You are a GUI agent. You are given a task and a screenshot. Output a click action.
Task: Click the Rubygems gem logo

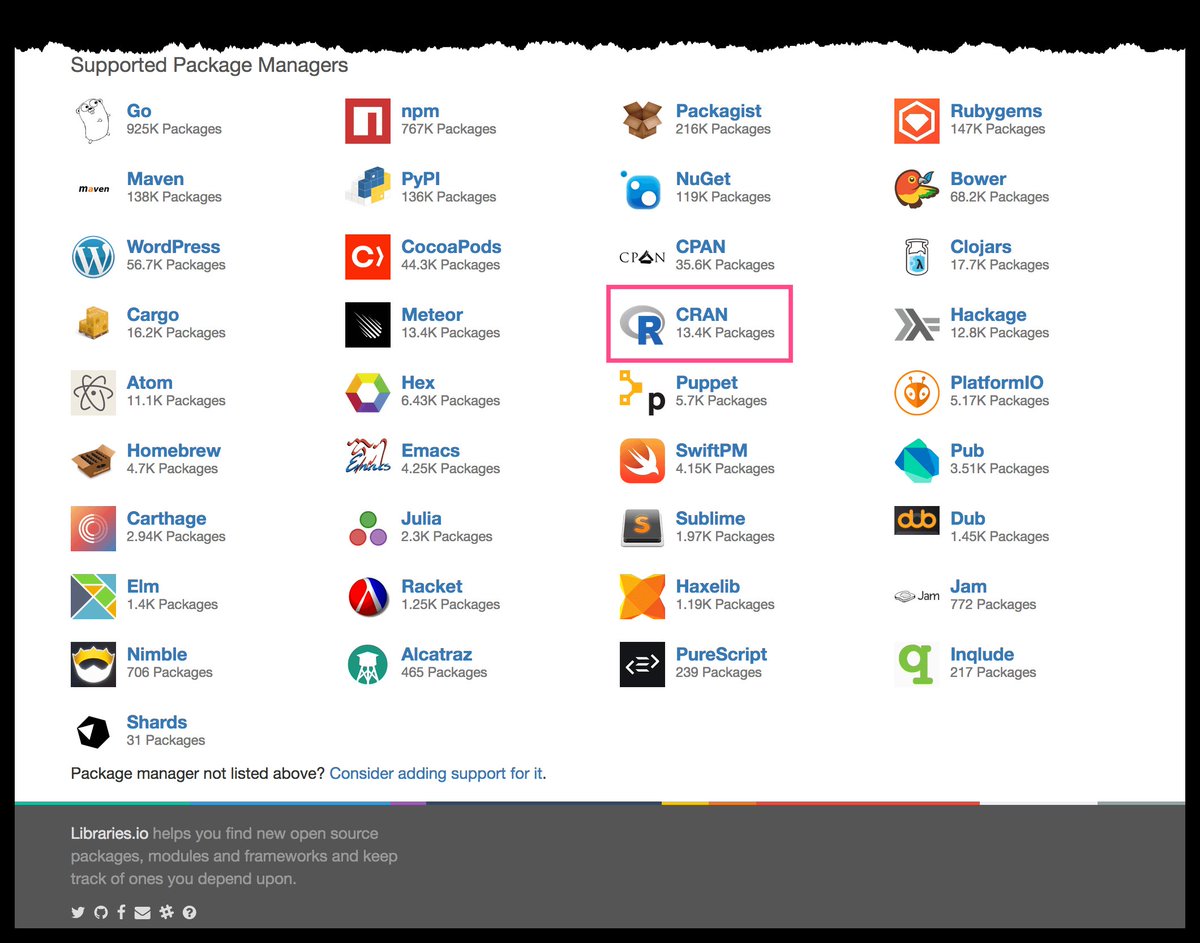916,121
